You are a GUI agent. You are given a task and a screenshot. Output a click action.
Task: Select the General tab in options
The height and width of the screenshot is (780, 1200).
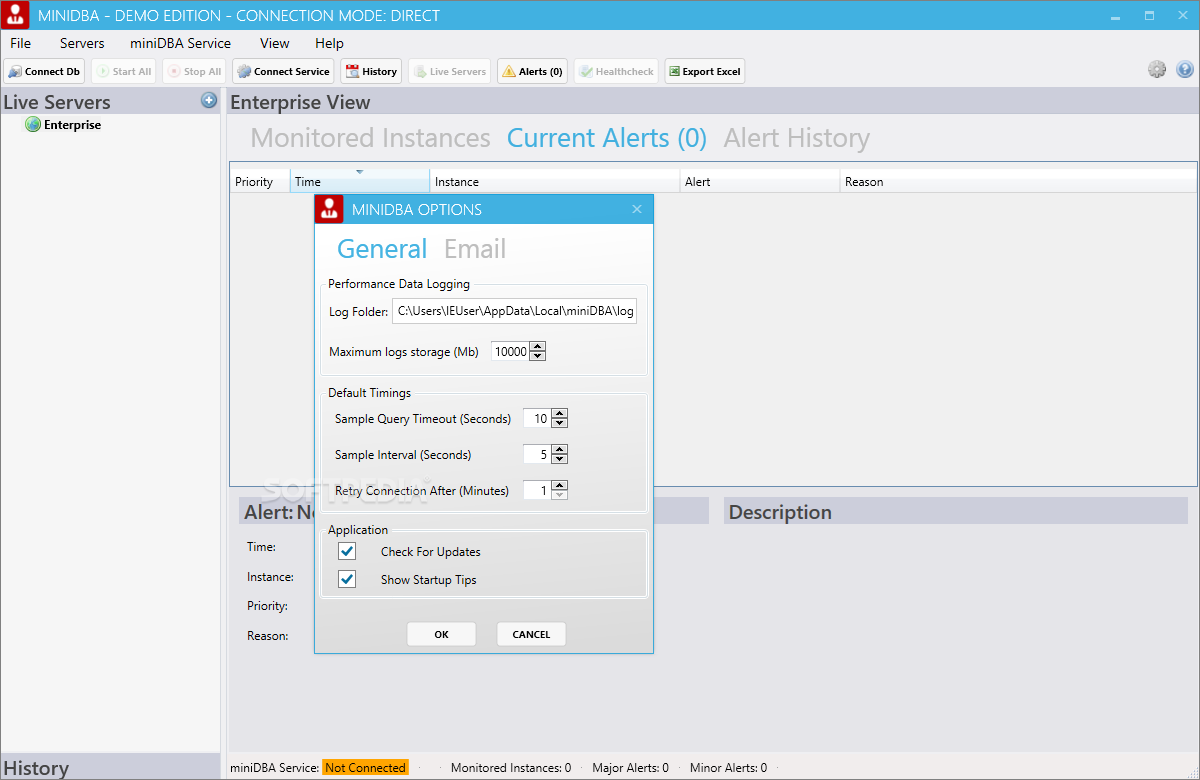[x=382, y=249]
